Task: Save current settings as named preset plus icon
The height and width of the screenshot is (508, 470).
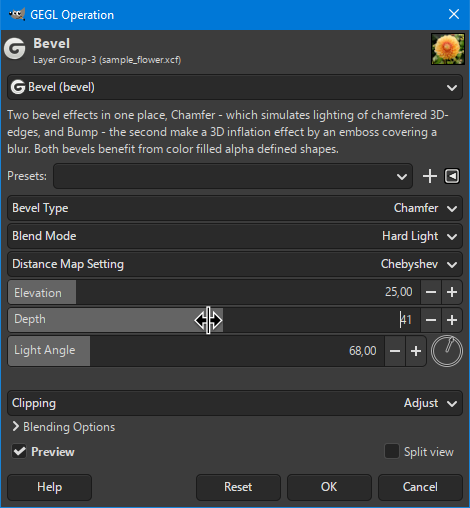Action: click(x=430, y=176)
